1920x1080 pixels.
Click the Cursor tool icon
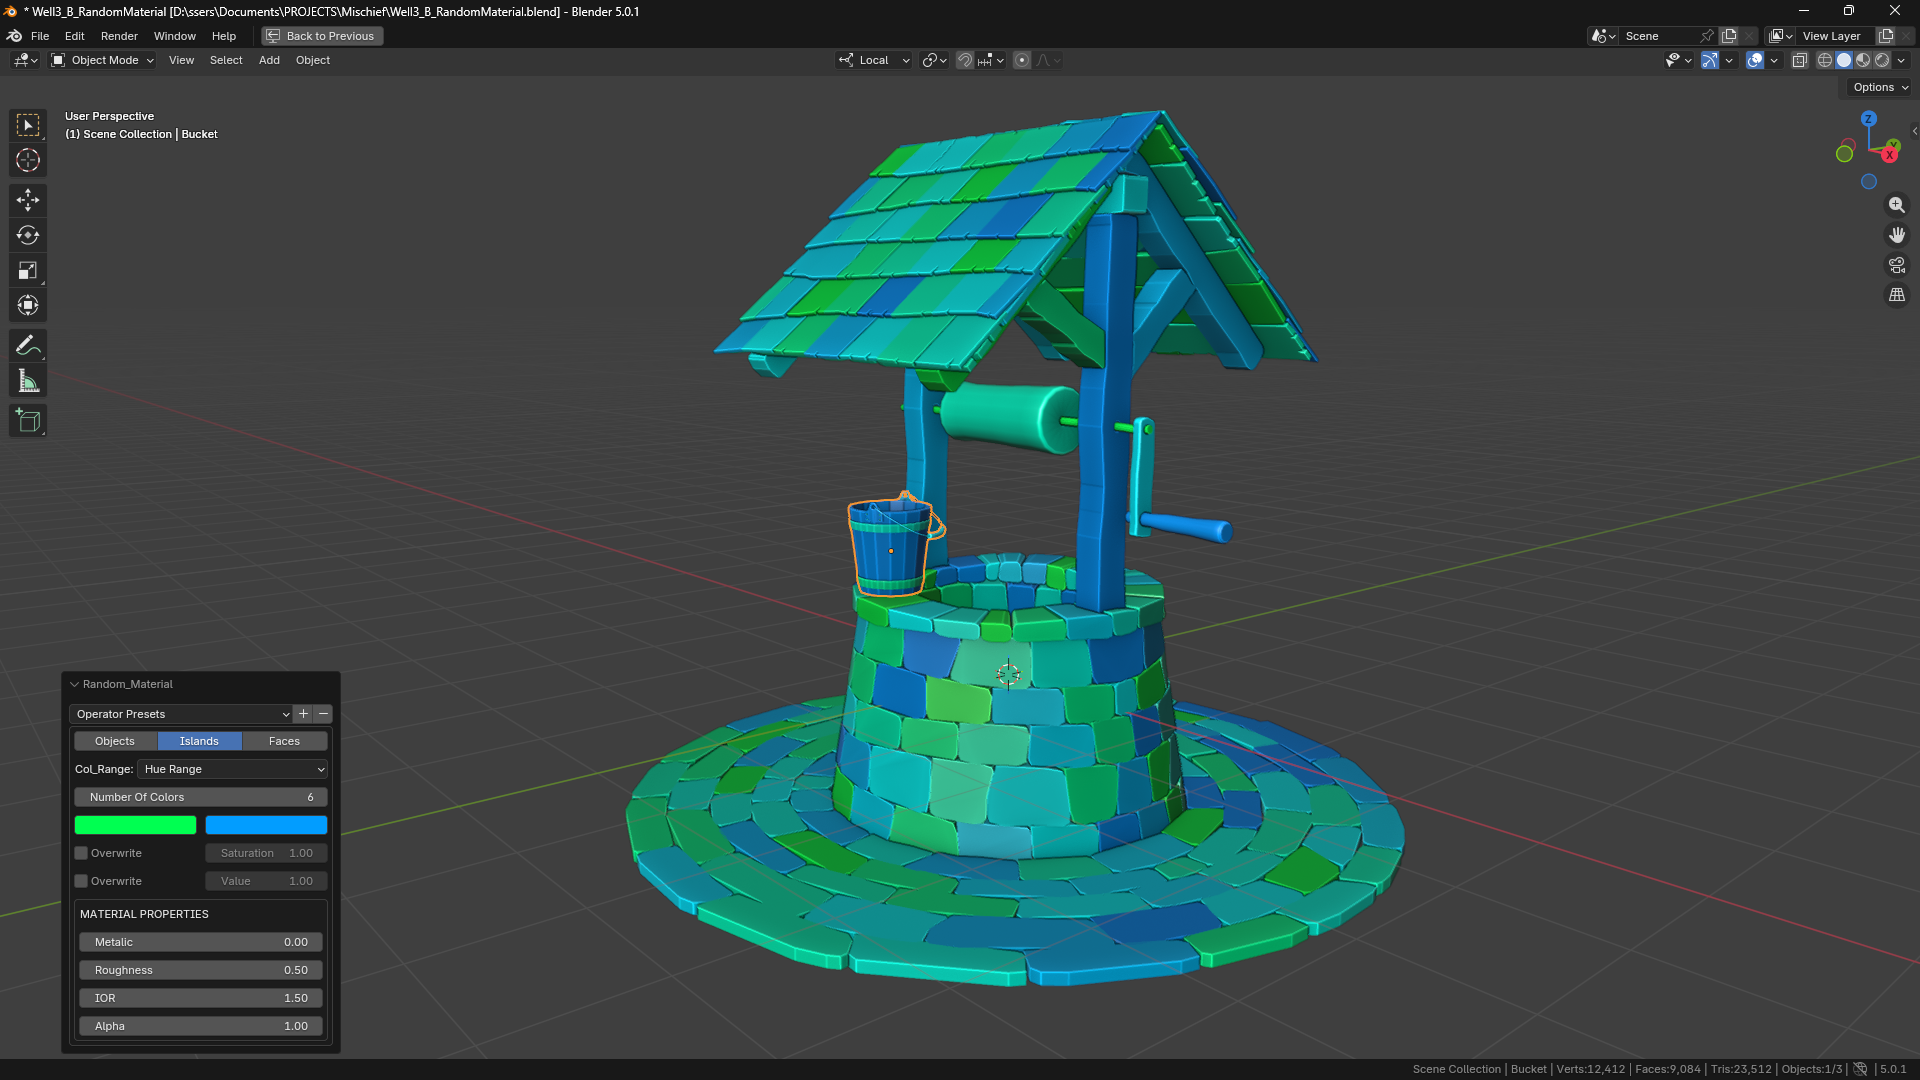pyautogui.click(x=28, y=160)
